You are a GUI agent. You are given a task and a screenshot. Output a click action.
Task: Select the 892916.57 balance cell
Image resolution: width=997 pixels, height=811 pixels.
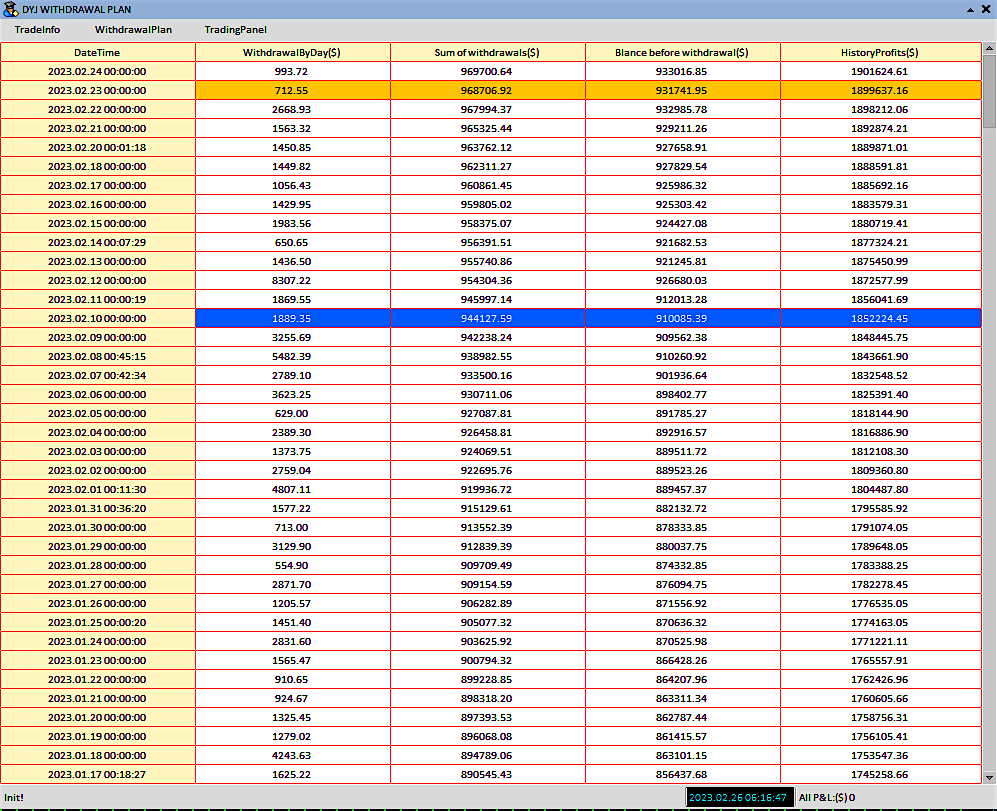click(682, 433)
